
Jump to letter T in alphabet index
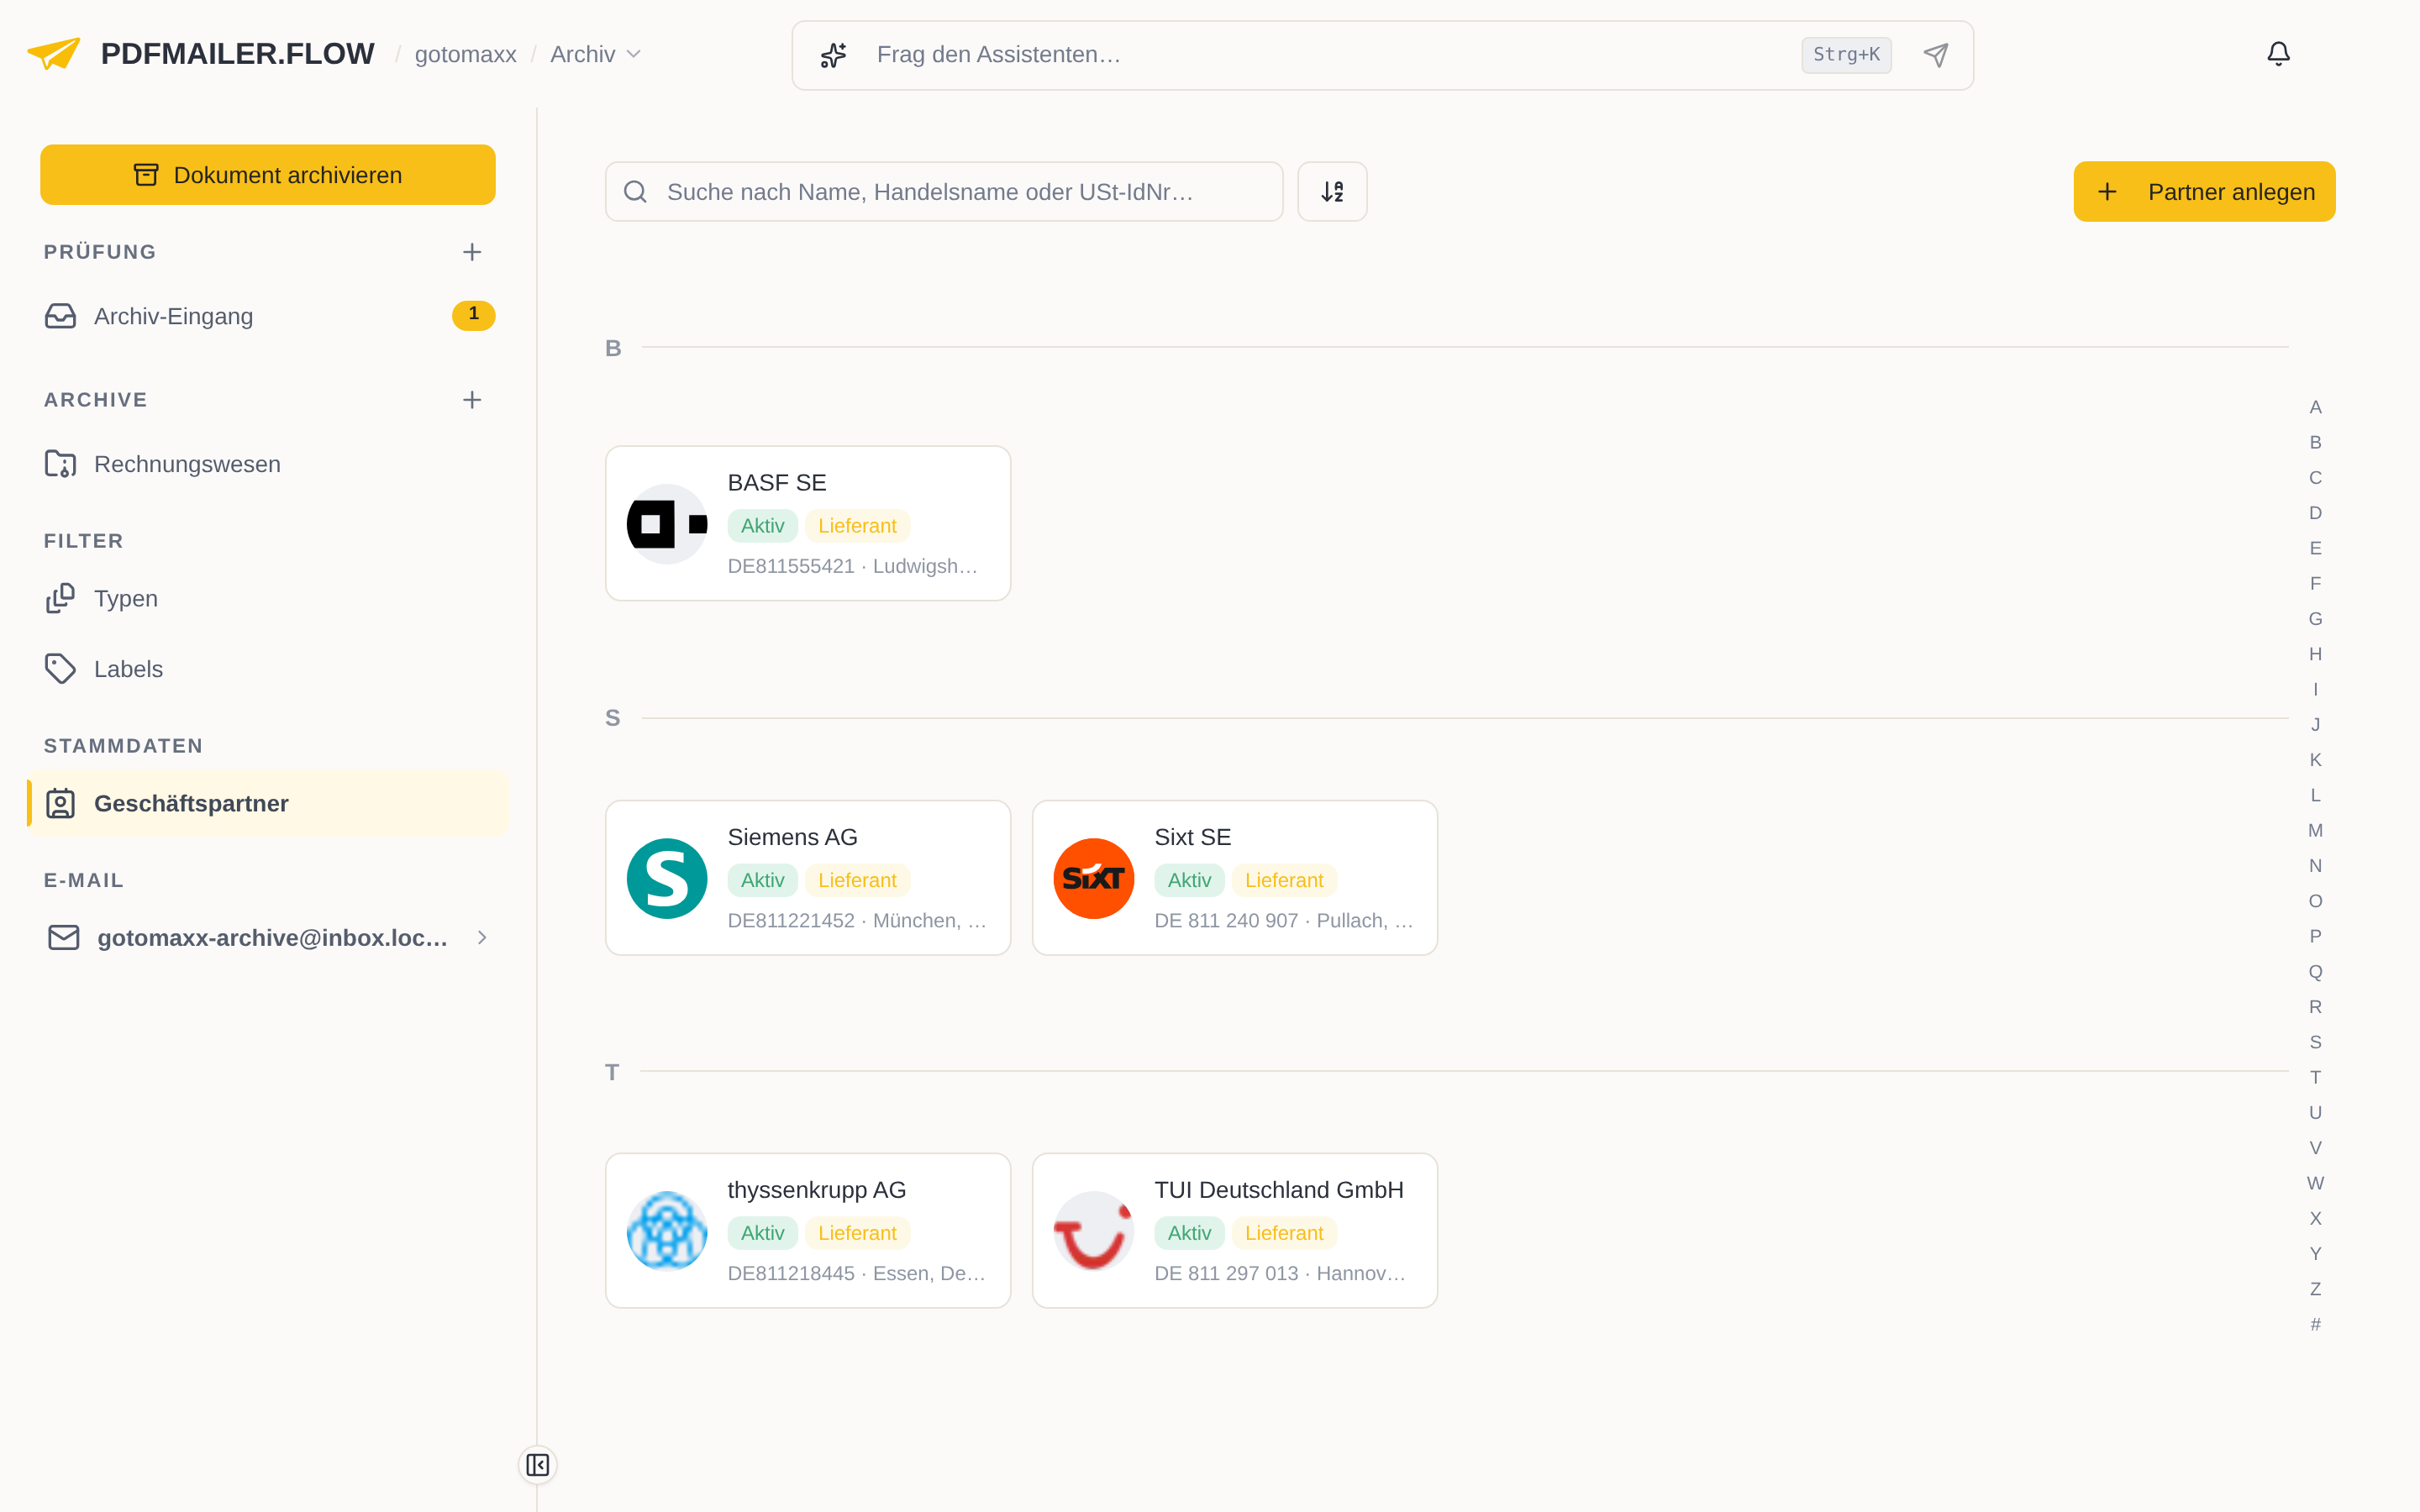click(2315, 1077)
